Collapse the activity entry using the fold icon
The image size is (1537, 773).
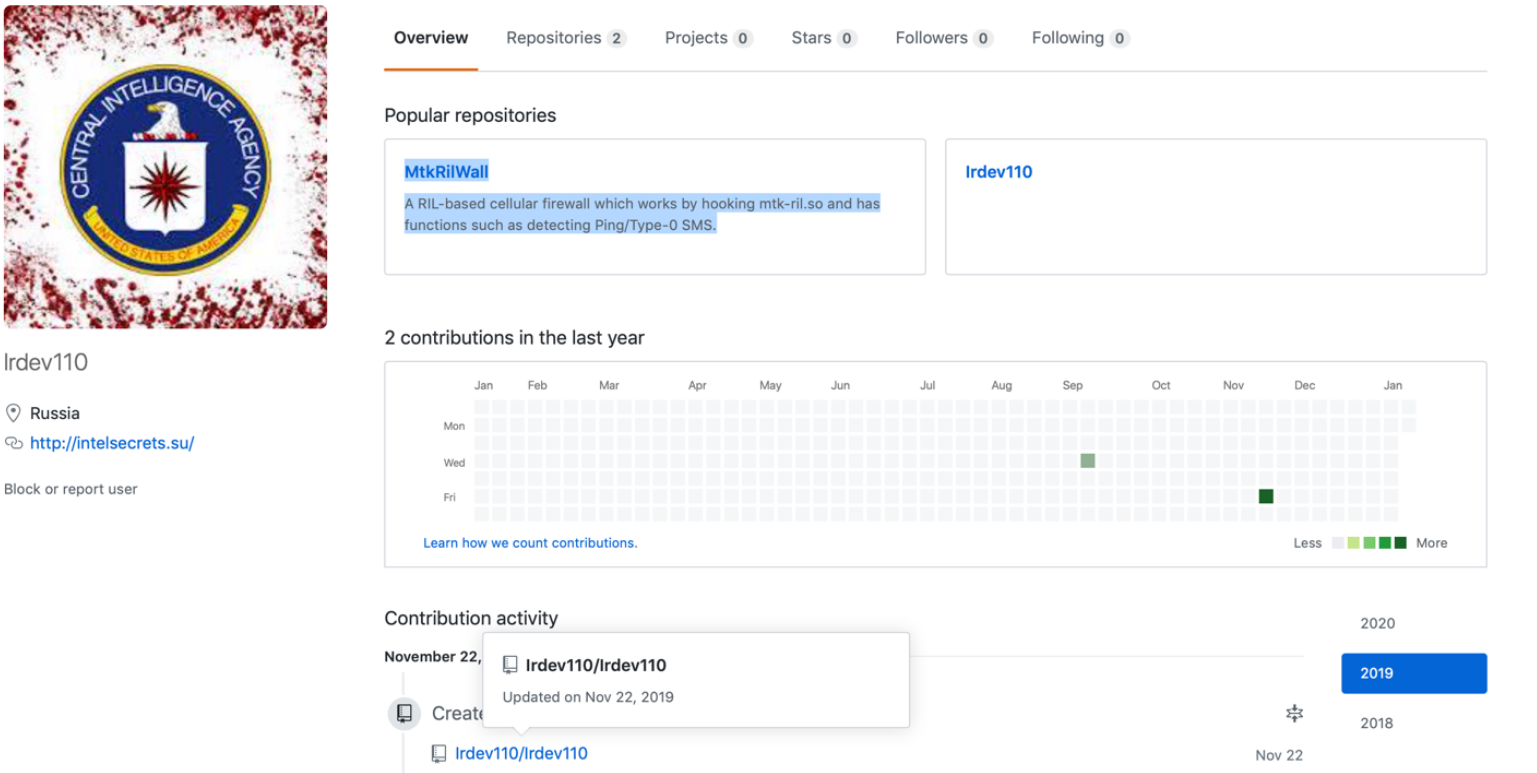pos(1295,713)
